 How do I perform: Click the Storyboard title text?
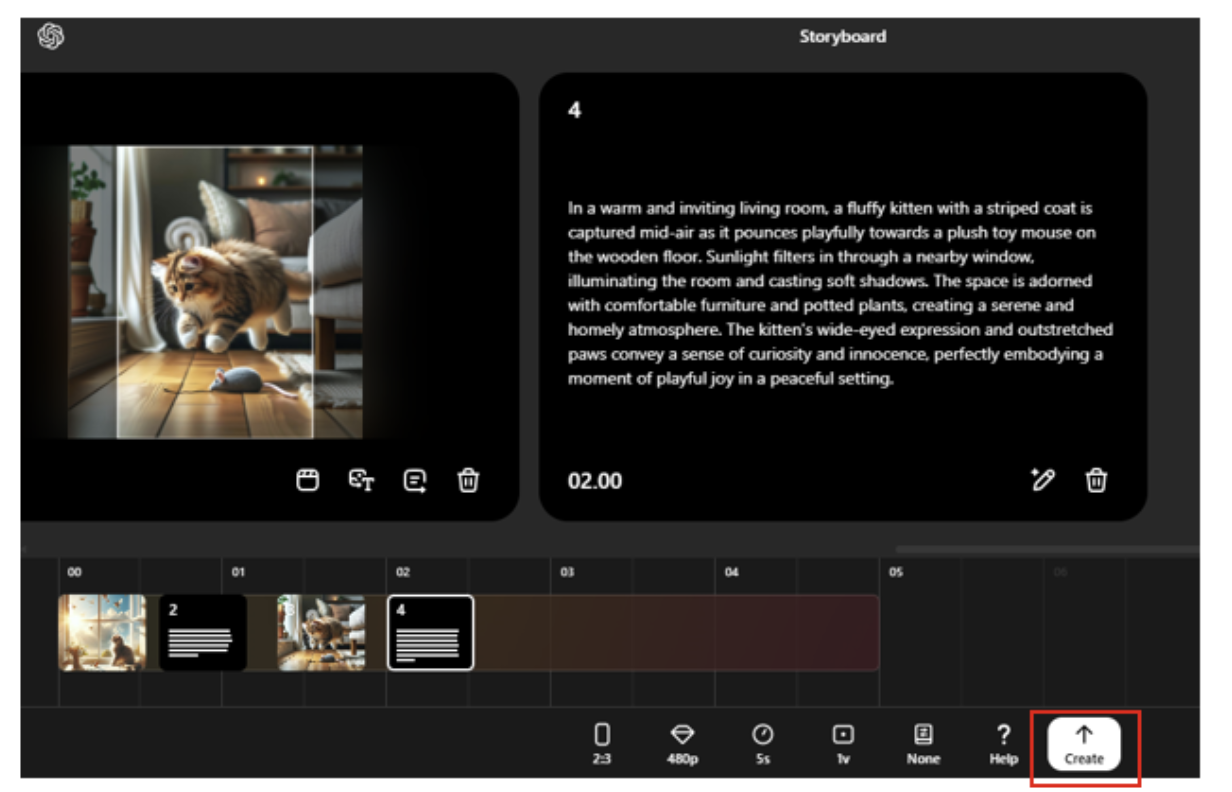pos(843,37)
